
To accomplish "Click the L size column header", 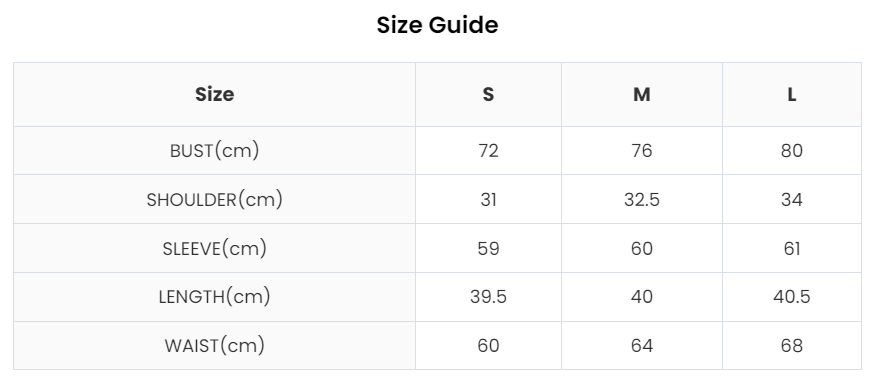I will click(792, 94).
